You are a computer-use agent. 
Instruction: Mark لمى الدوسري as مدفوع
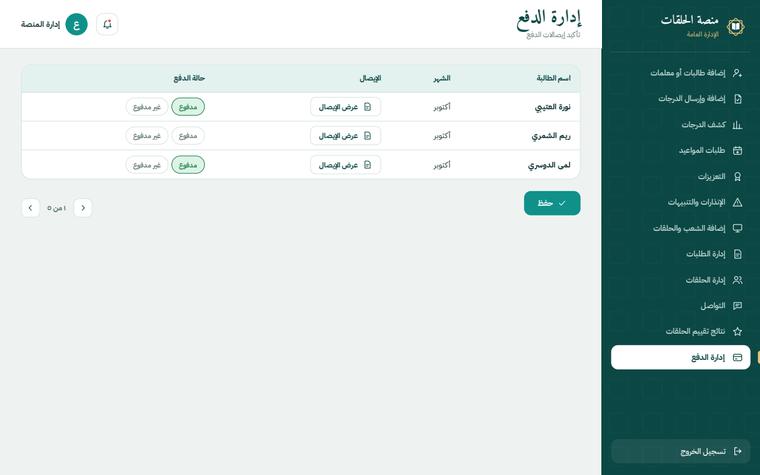188,165
